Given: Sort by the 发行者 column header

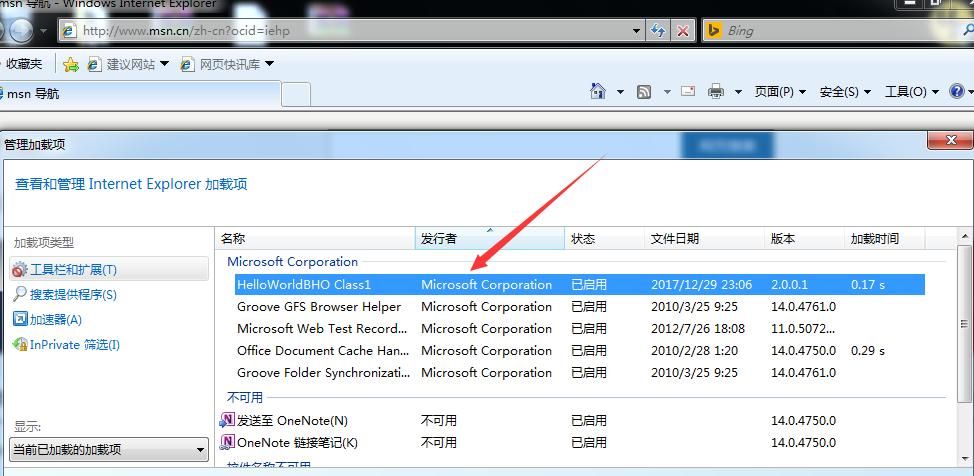Looking at the screenshot, I should click(489, 239).
